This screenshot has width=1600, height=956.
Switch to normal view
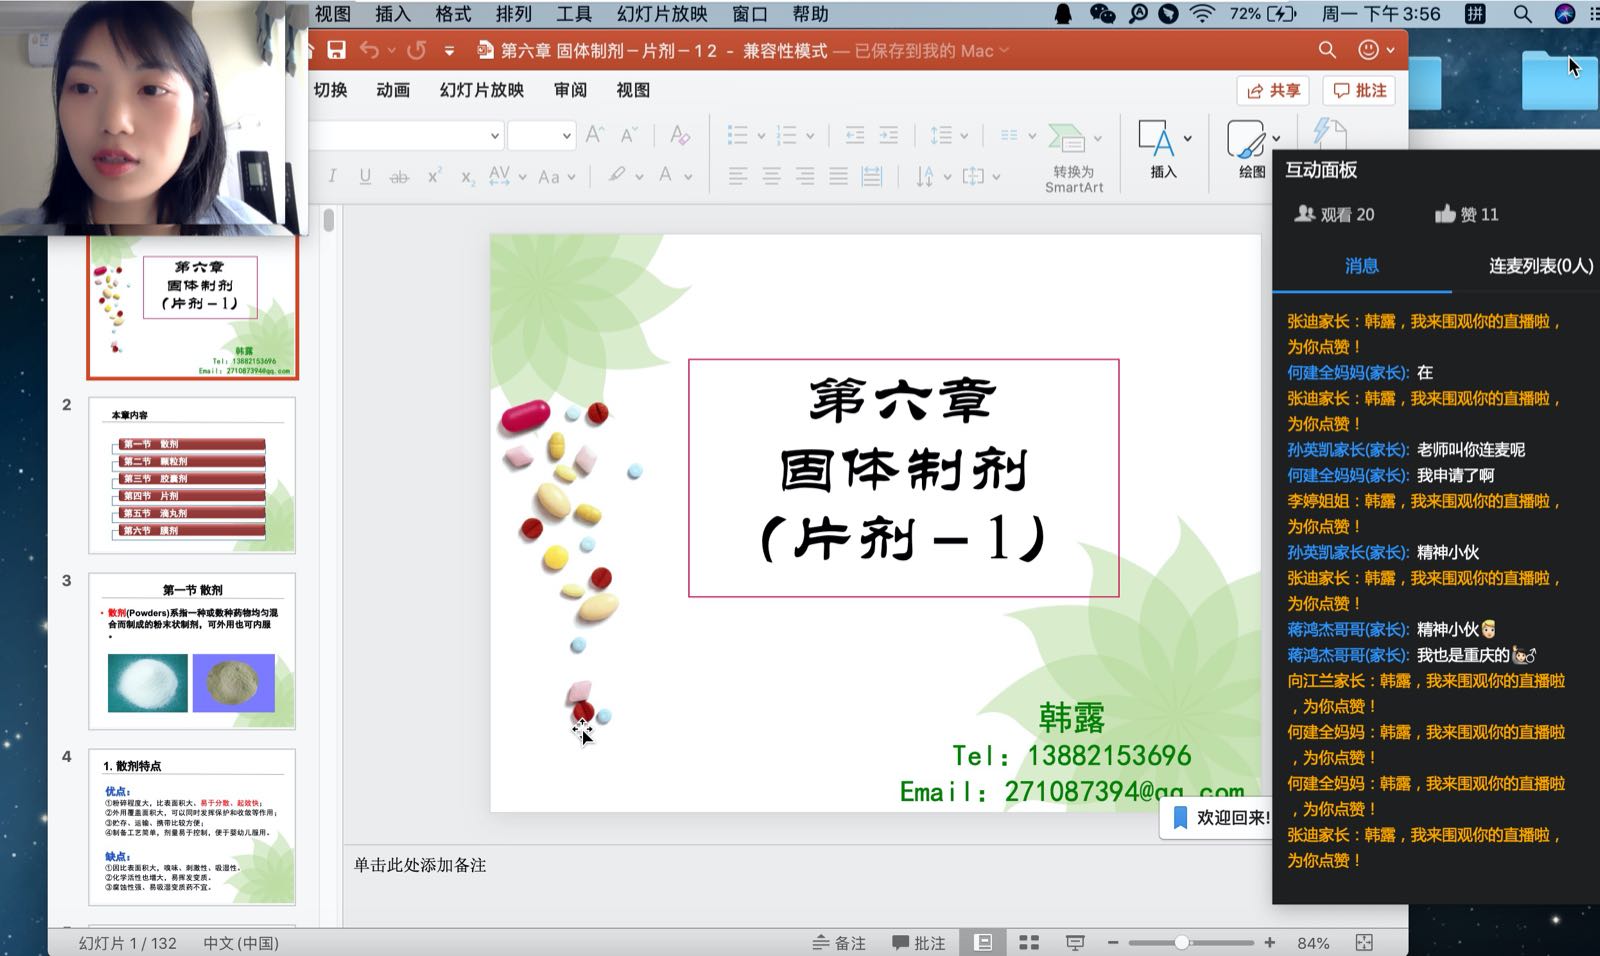[x=984, y=943]
